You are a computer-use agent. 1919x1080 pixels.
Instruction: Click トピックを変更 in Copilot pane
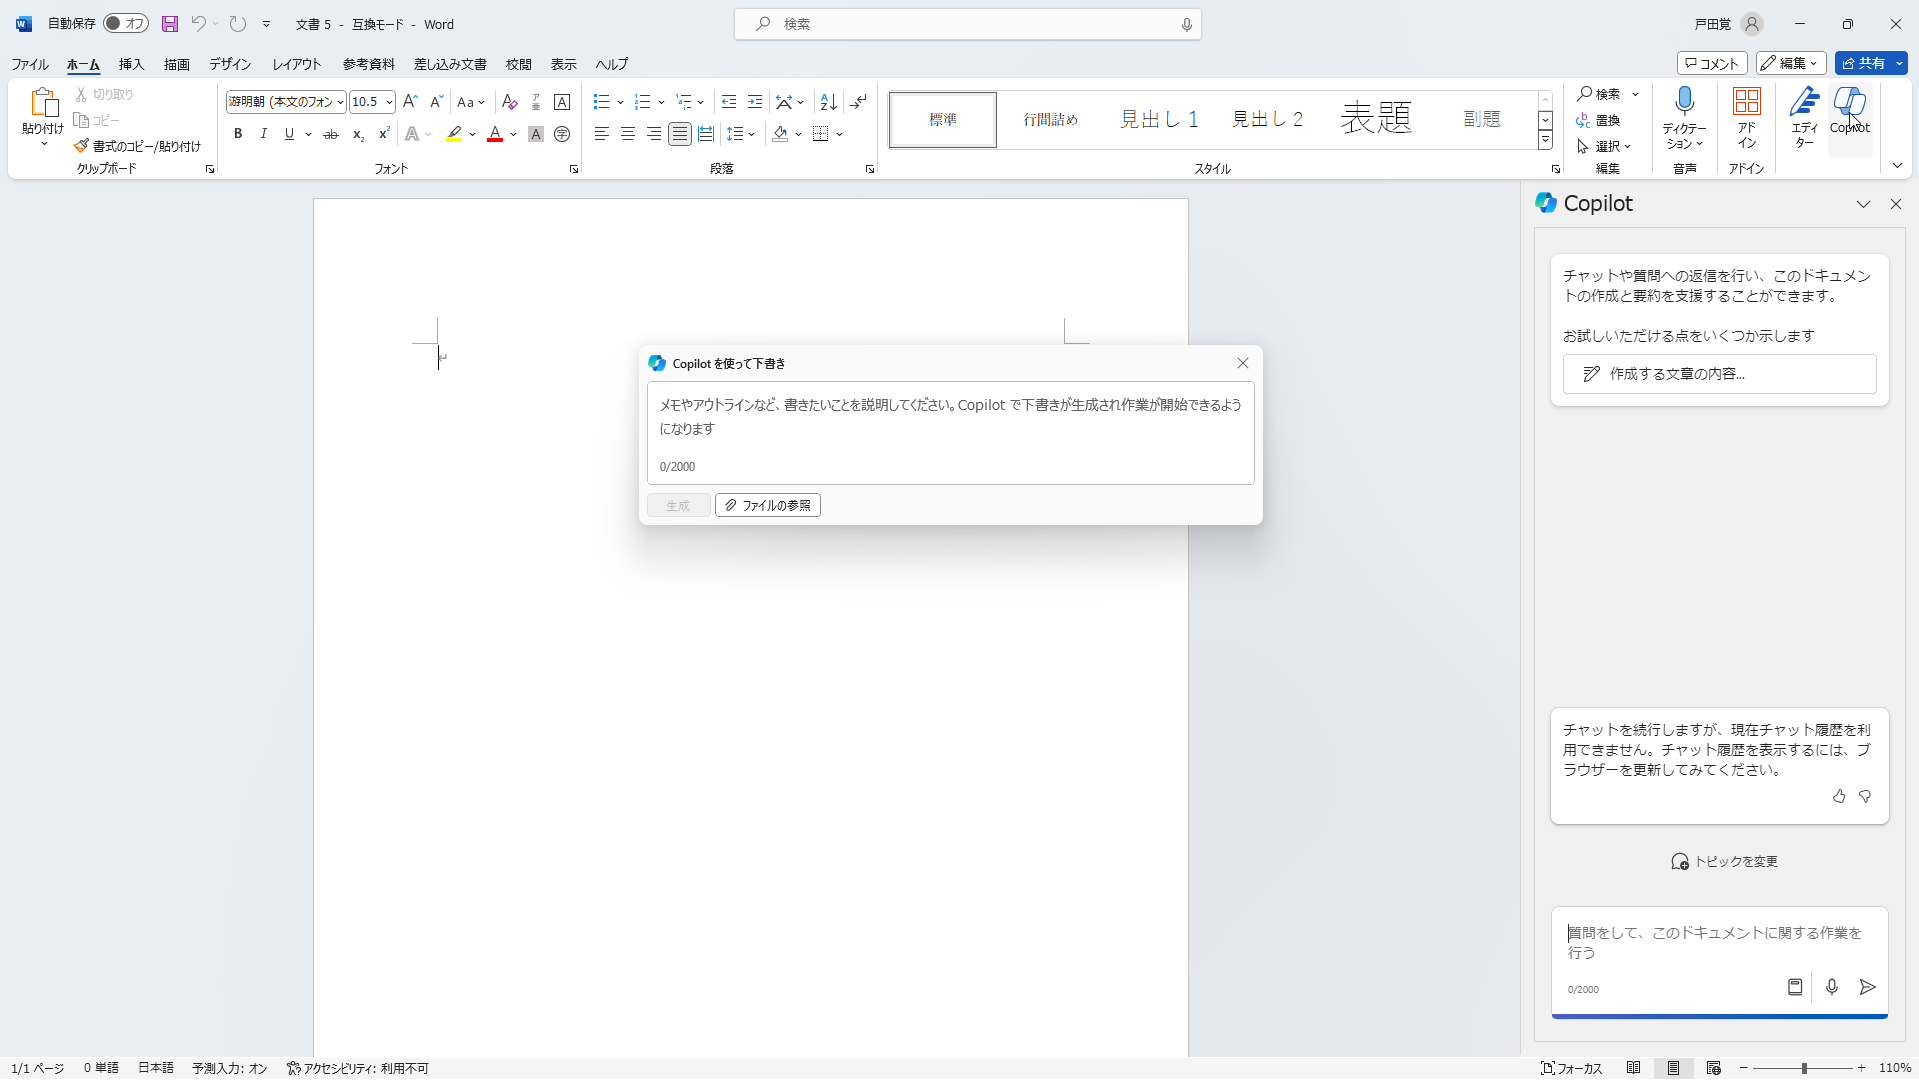(x=1724, y=862)
